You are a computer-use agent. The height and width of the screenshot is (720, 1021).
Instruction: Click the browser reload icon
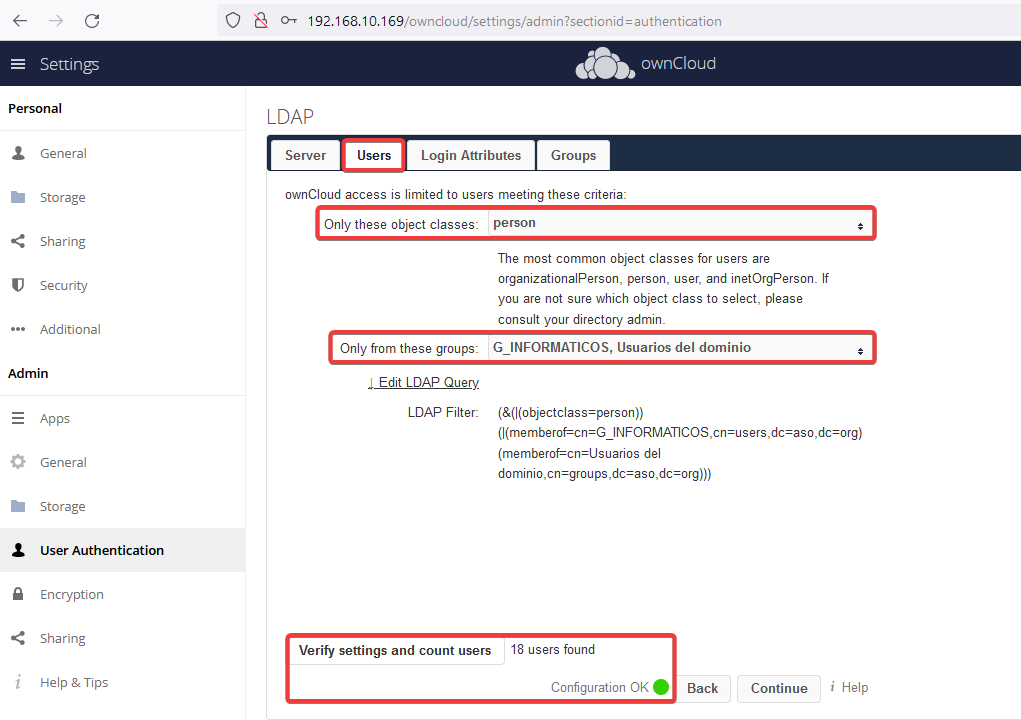coord(92,20)
